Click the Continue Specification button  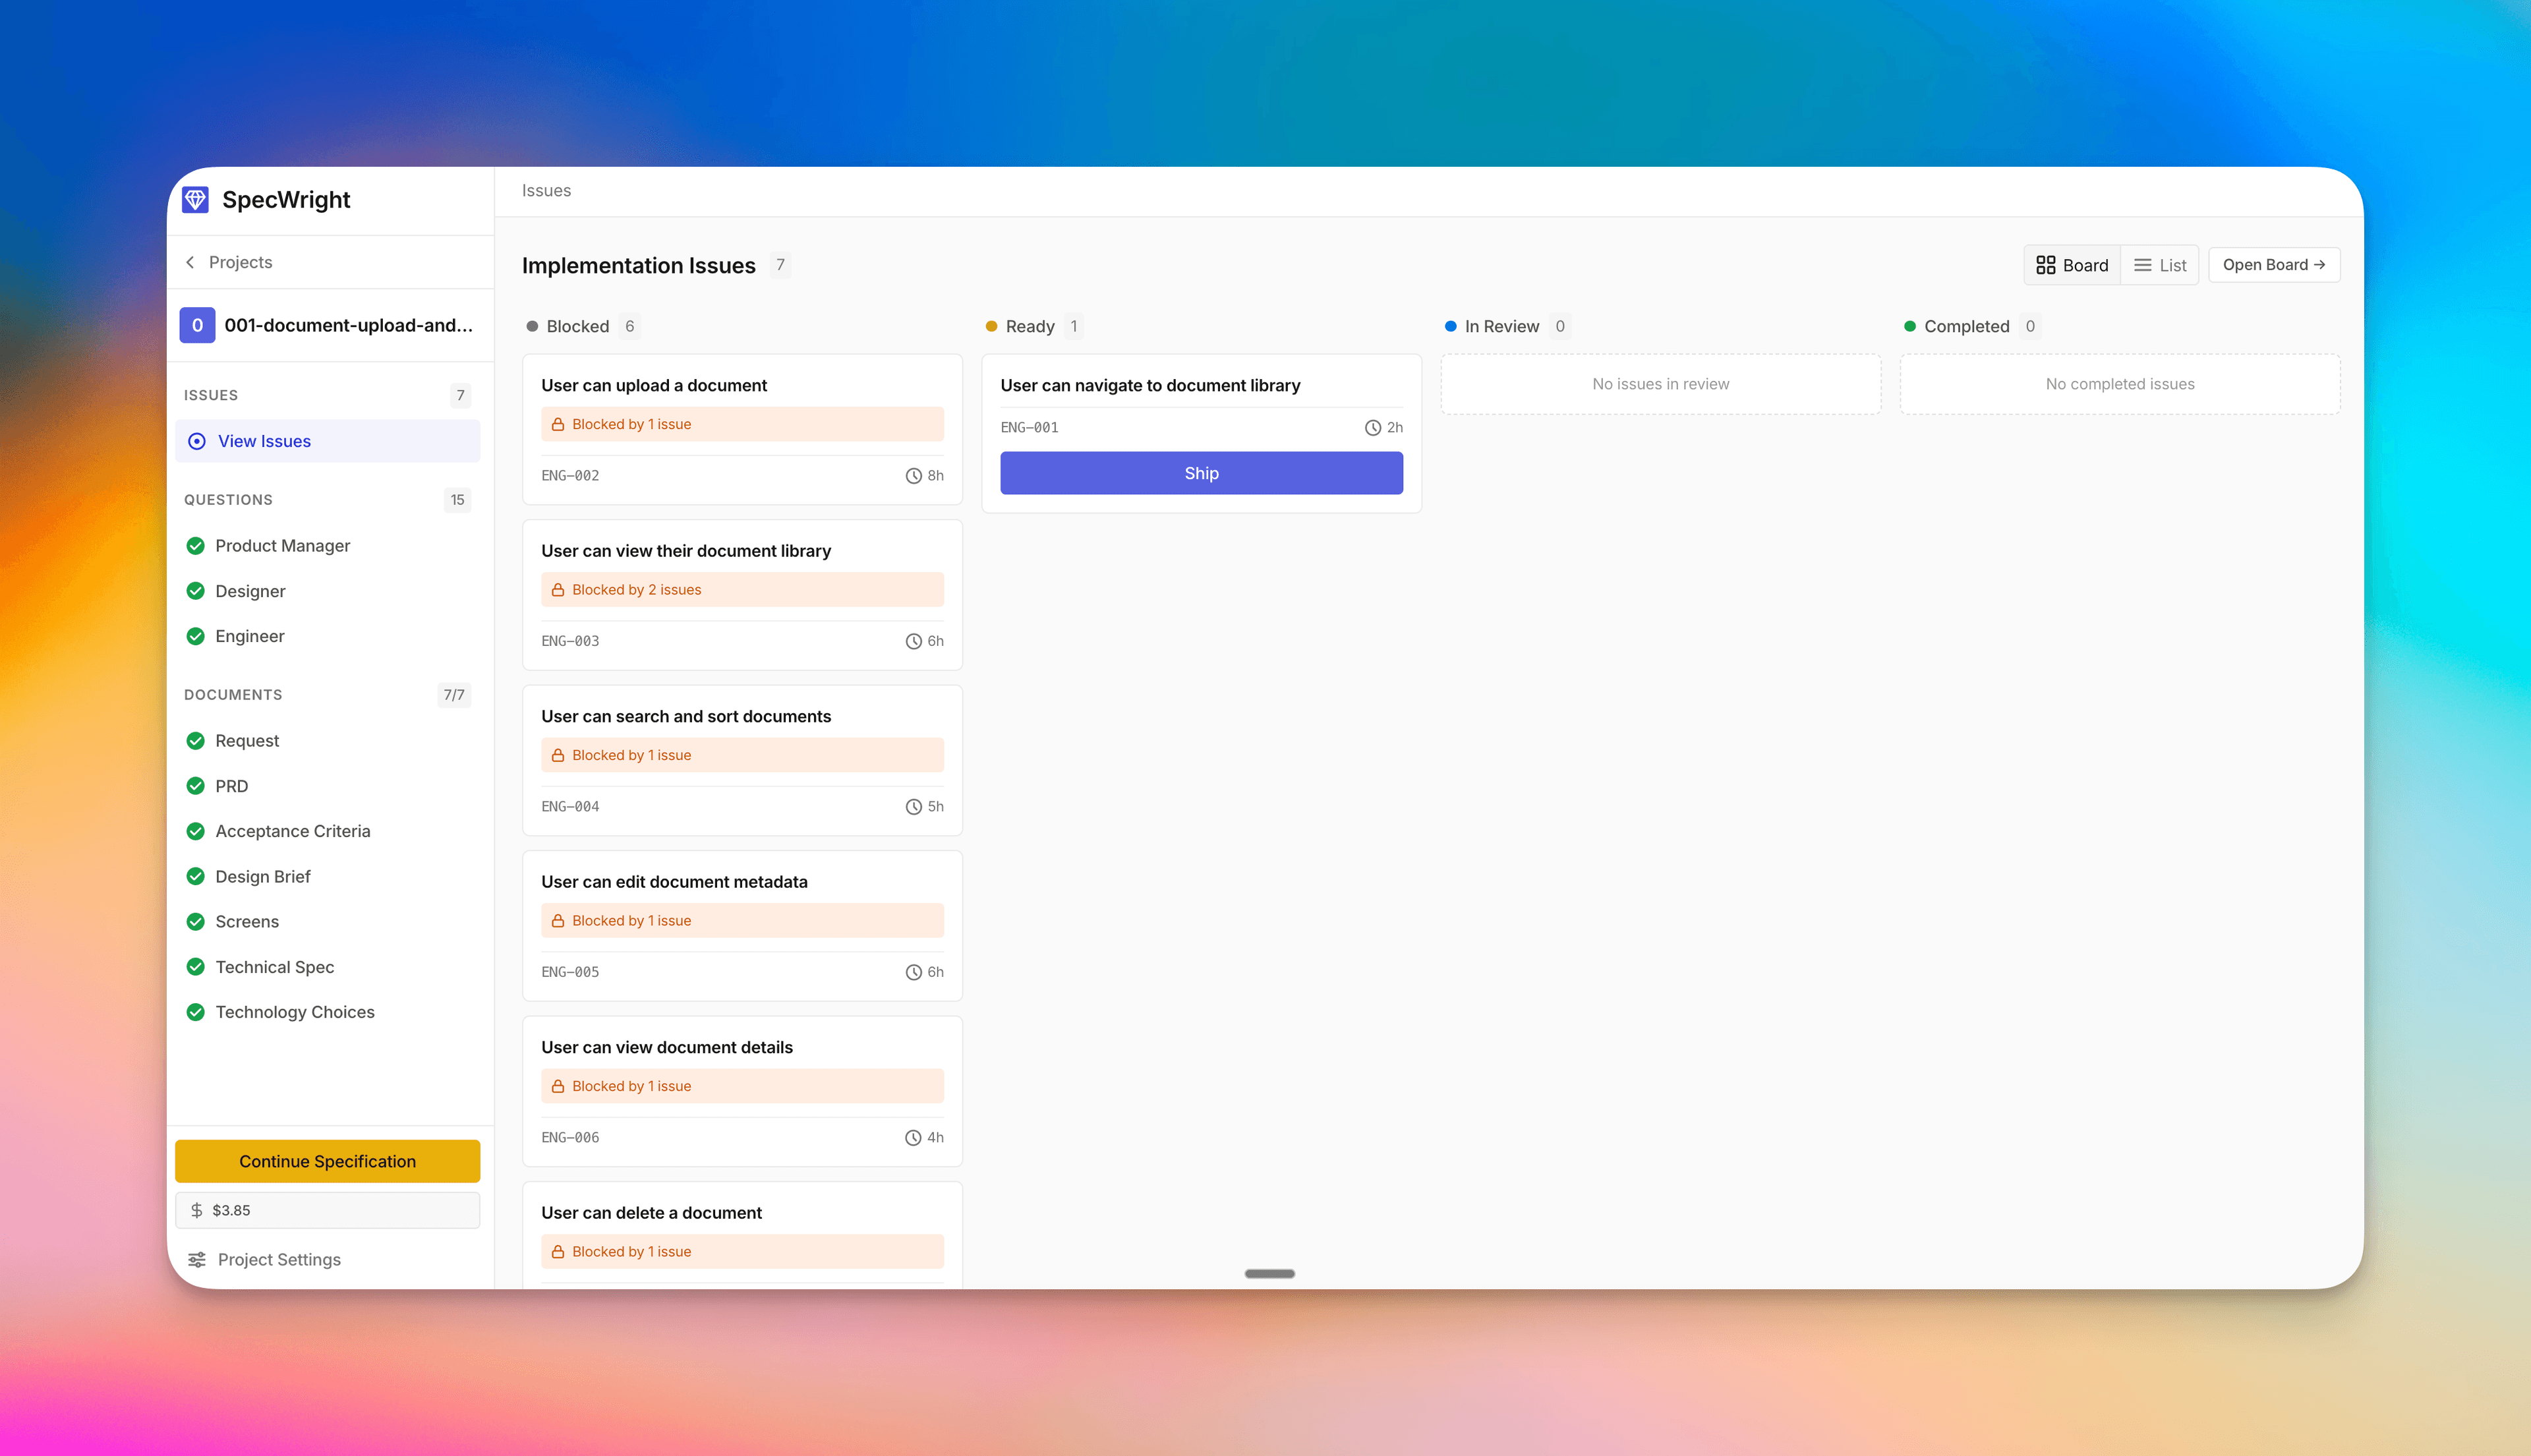(x=327, y=1161)
